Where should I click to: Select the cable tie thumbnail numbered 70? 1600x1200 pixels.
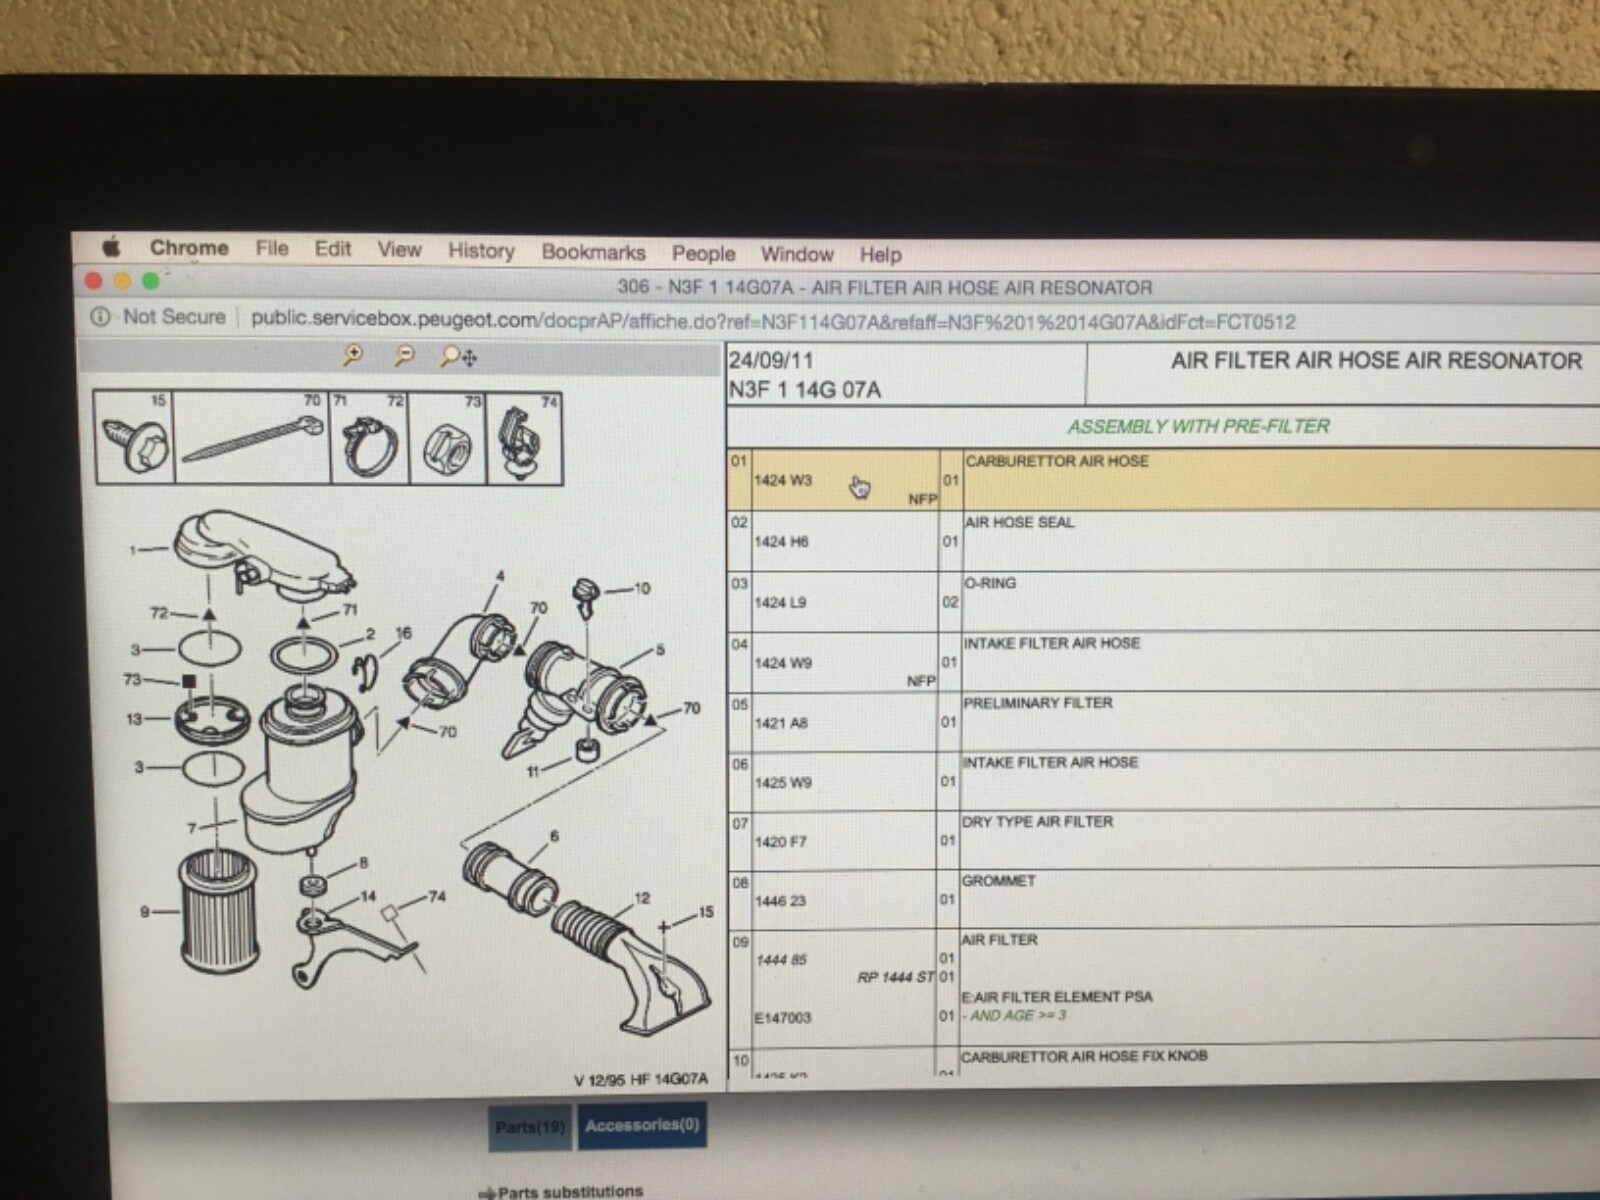252,437
